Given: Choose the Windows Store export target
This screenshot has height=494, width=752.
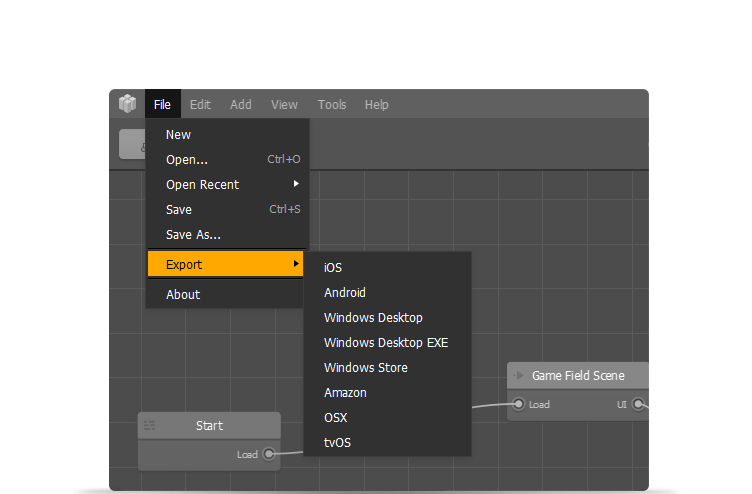Looking at the screenshot, I should click(x=388, y=367).
